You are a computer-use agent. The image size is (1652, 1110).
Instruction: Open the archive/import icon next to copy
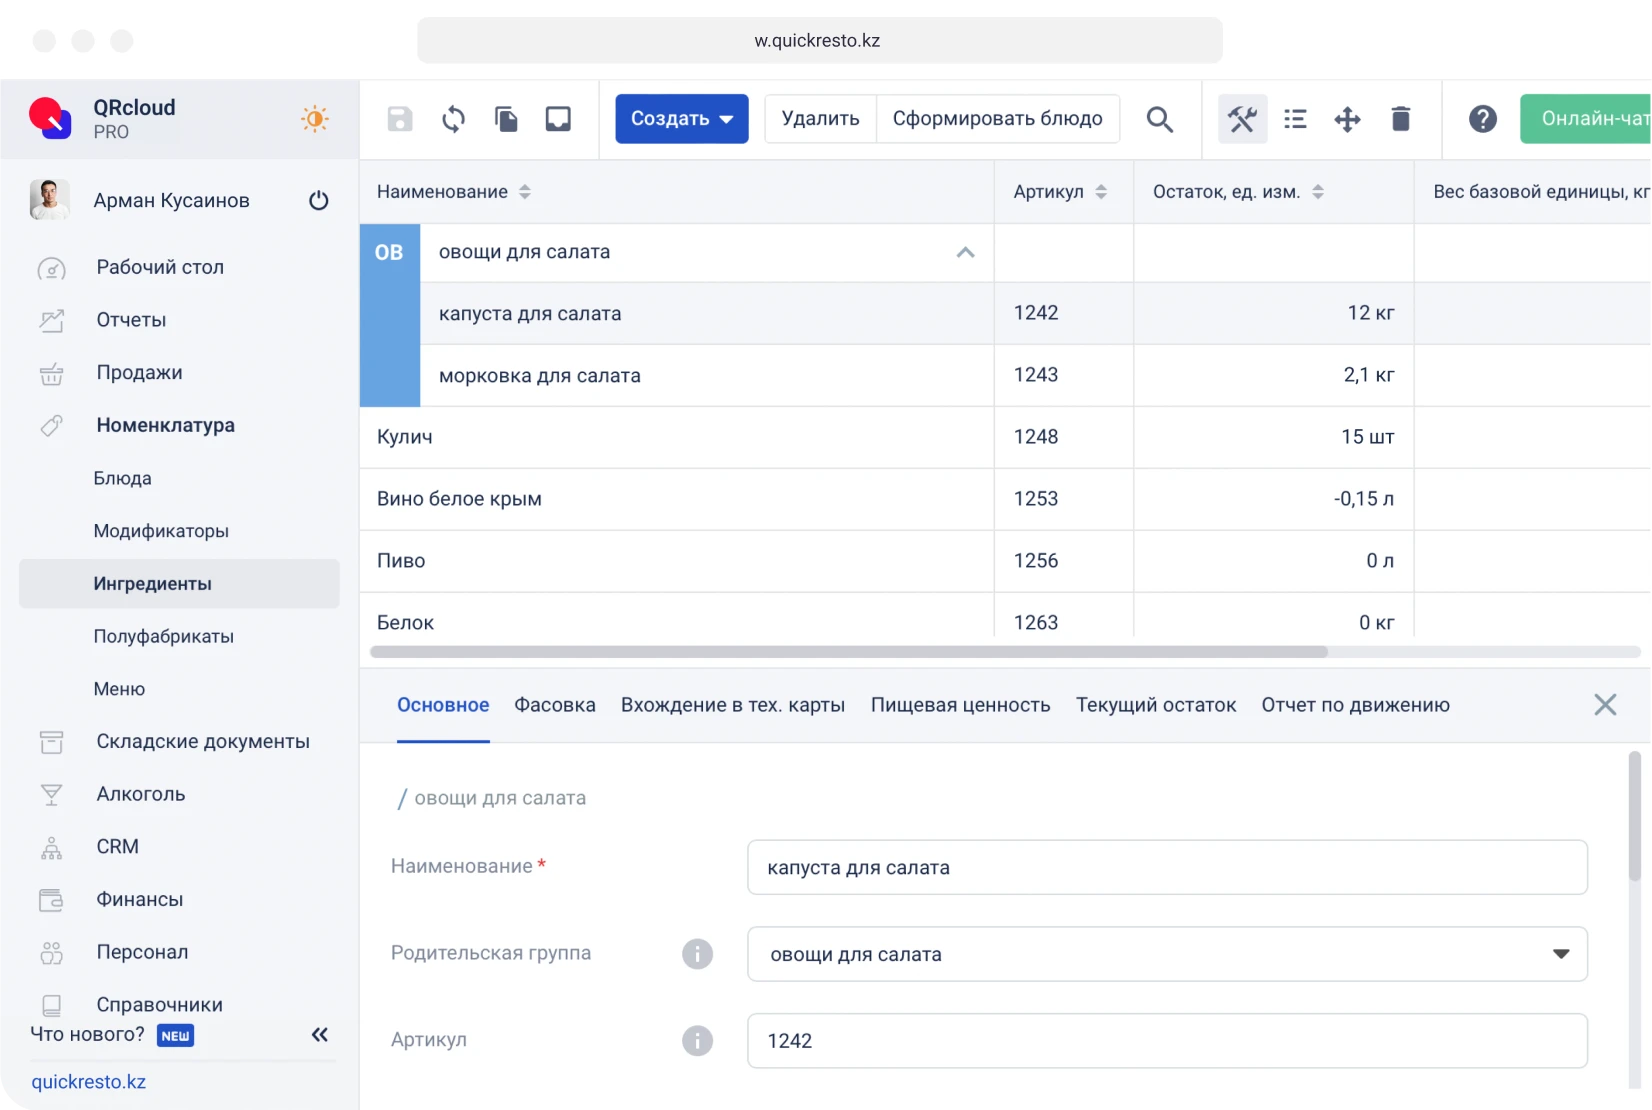558,119
